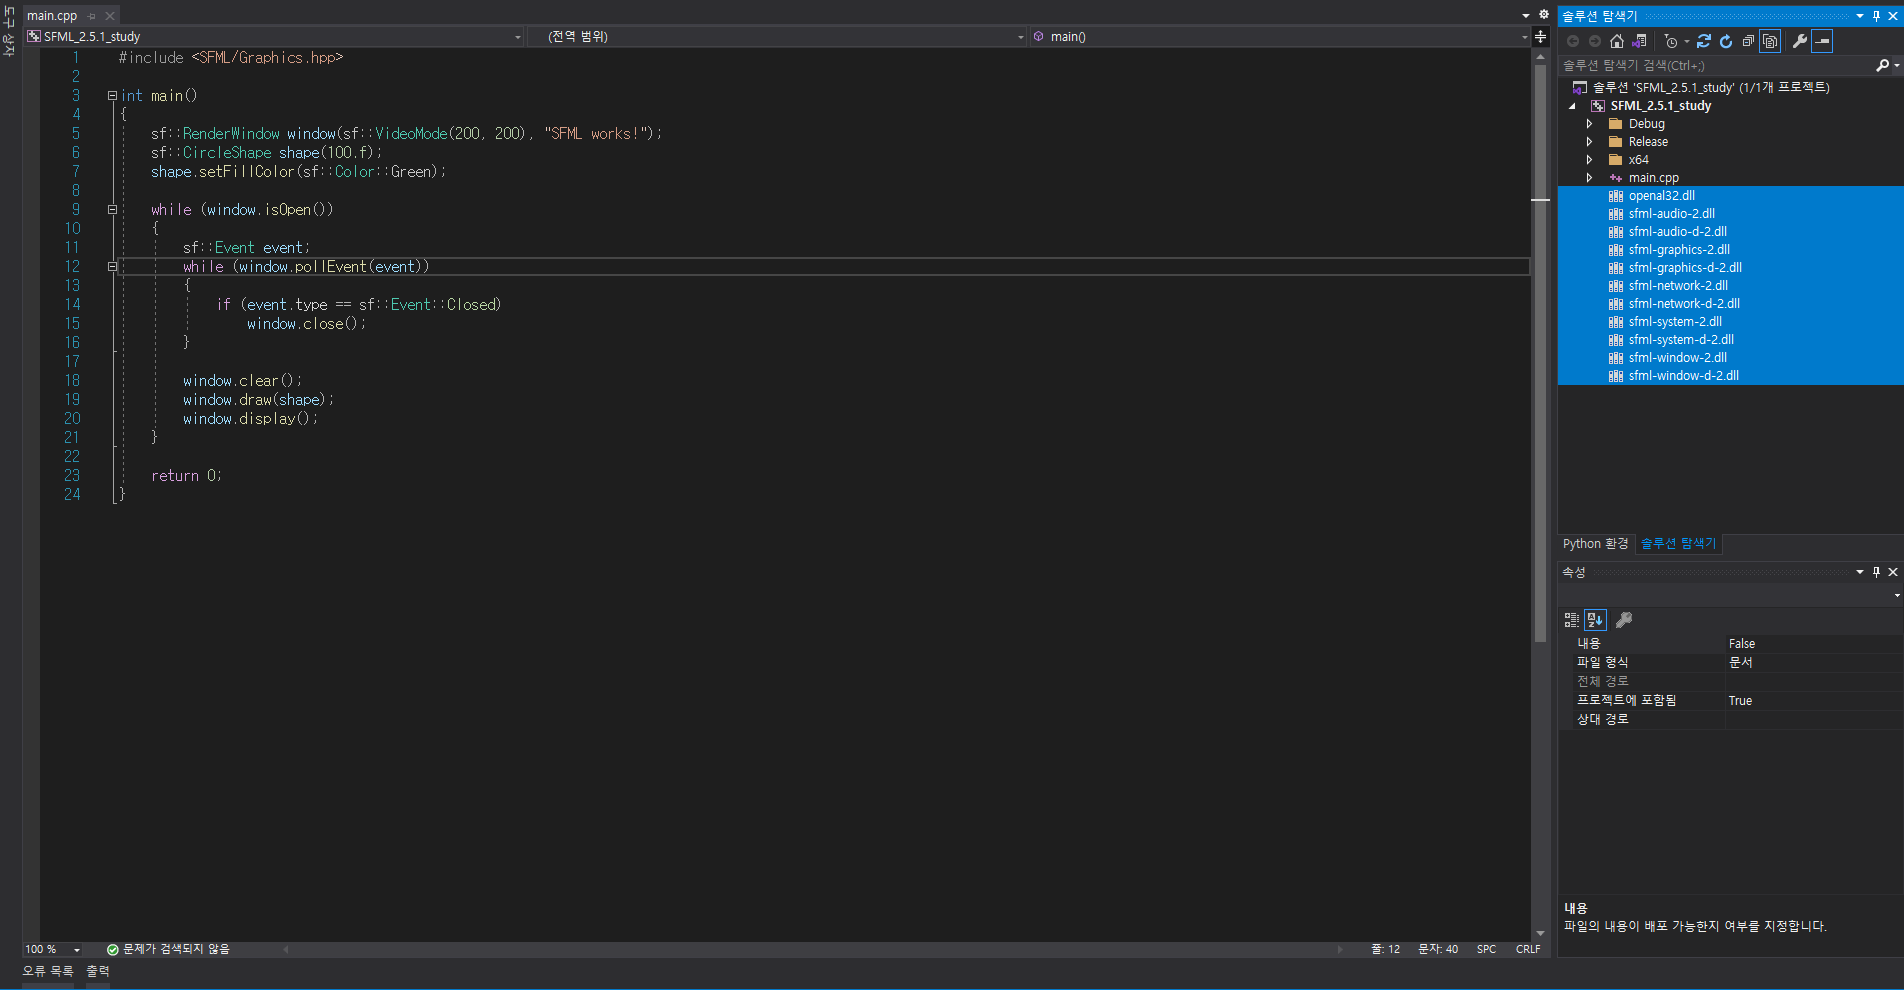Screen dimensions: 1904x990
Task: Click CRLF line ending indicator
Action: [1527, 949]
